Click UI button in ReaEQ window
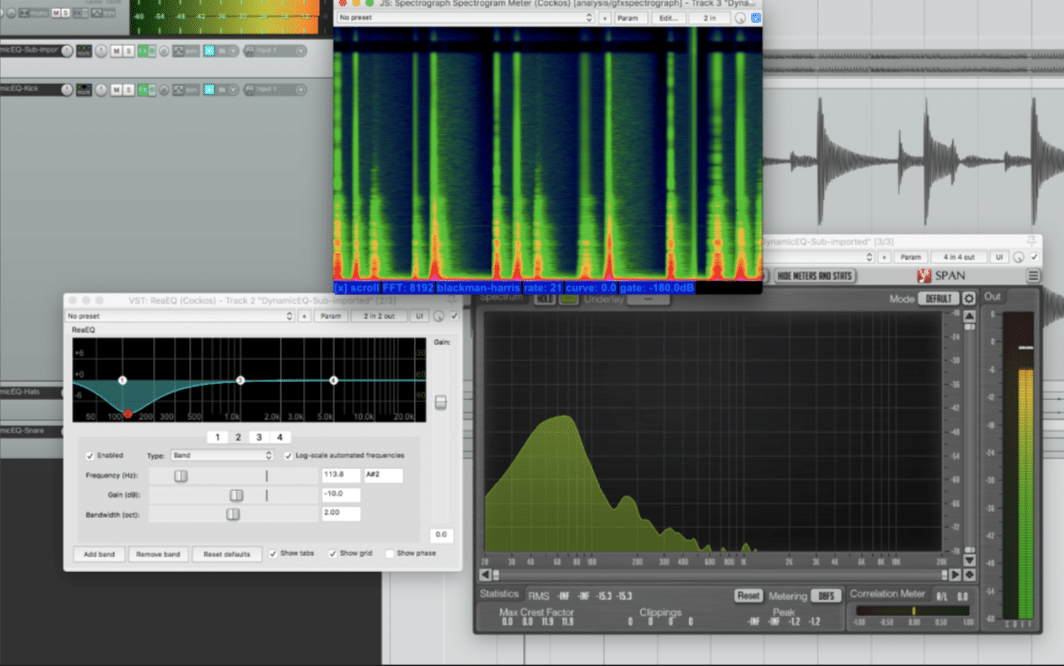Screen dimensions: 1064x666 (x=419, y=316)
